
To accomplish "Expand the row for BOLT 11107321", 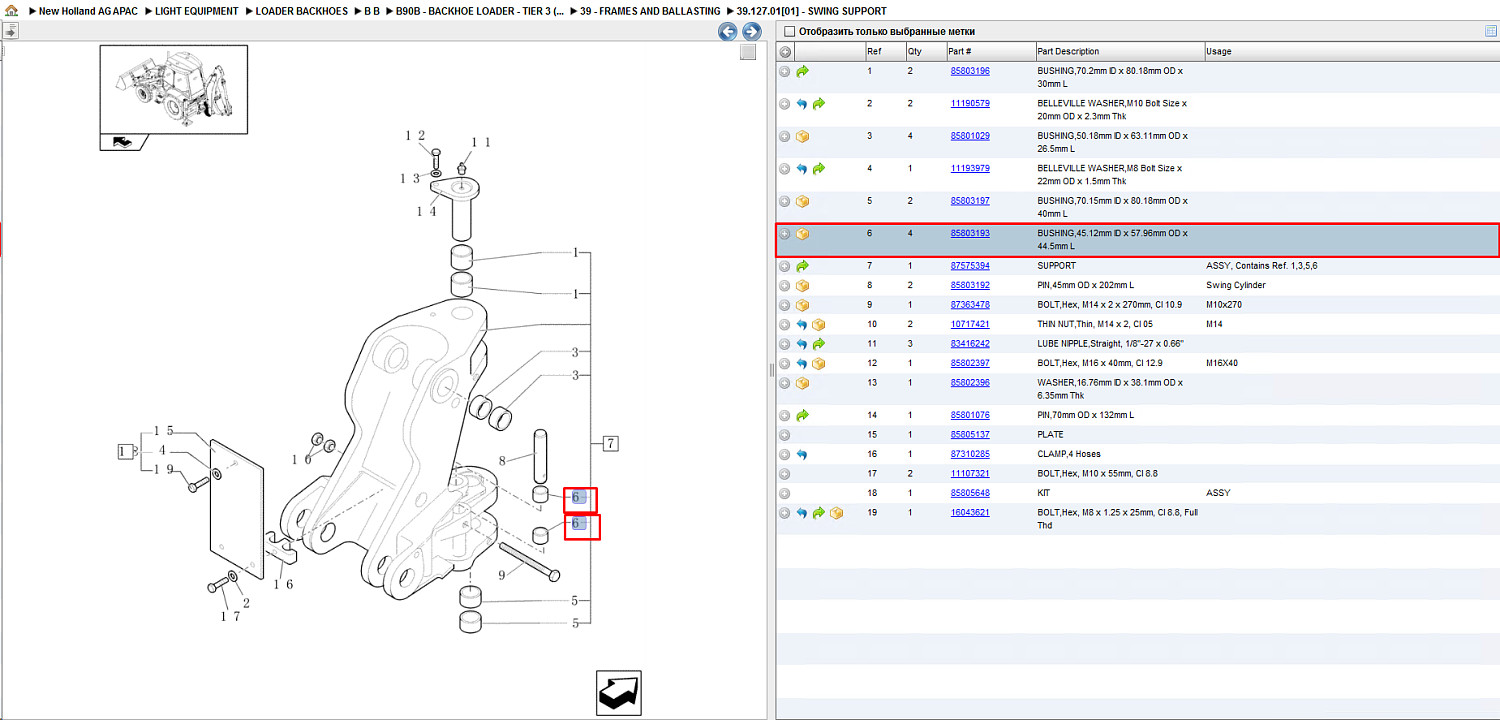I will click(785, 474).
